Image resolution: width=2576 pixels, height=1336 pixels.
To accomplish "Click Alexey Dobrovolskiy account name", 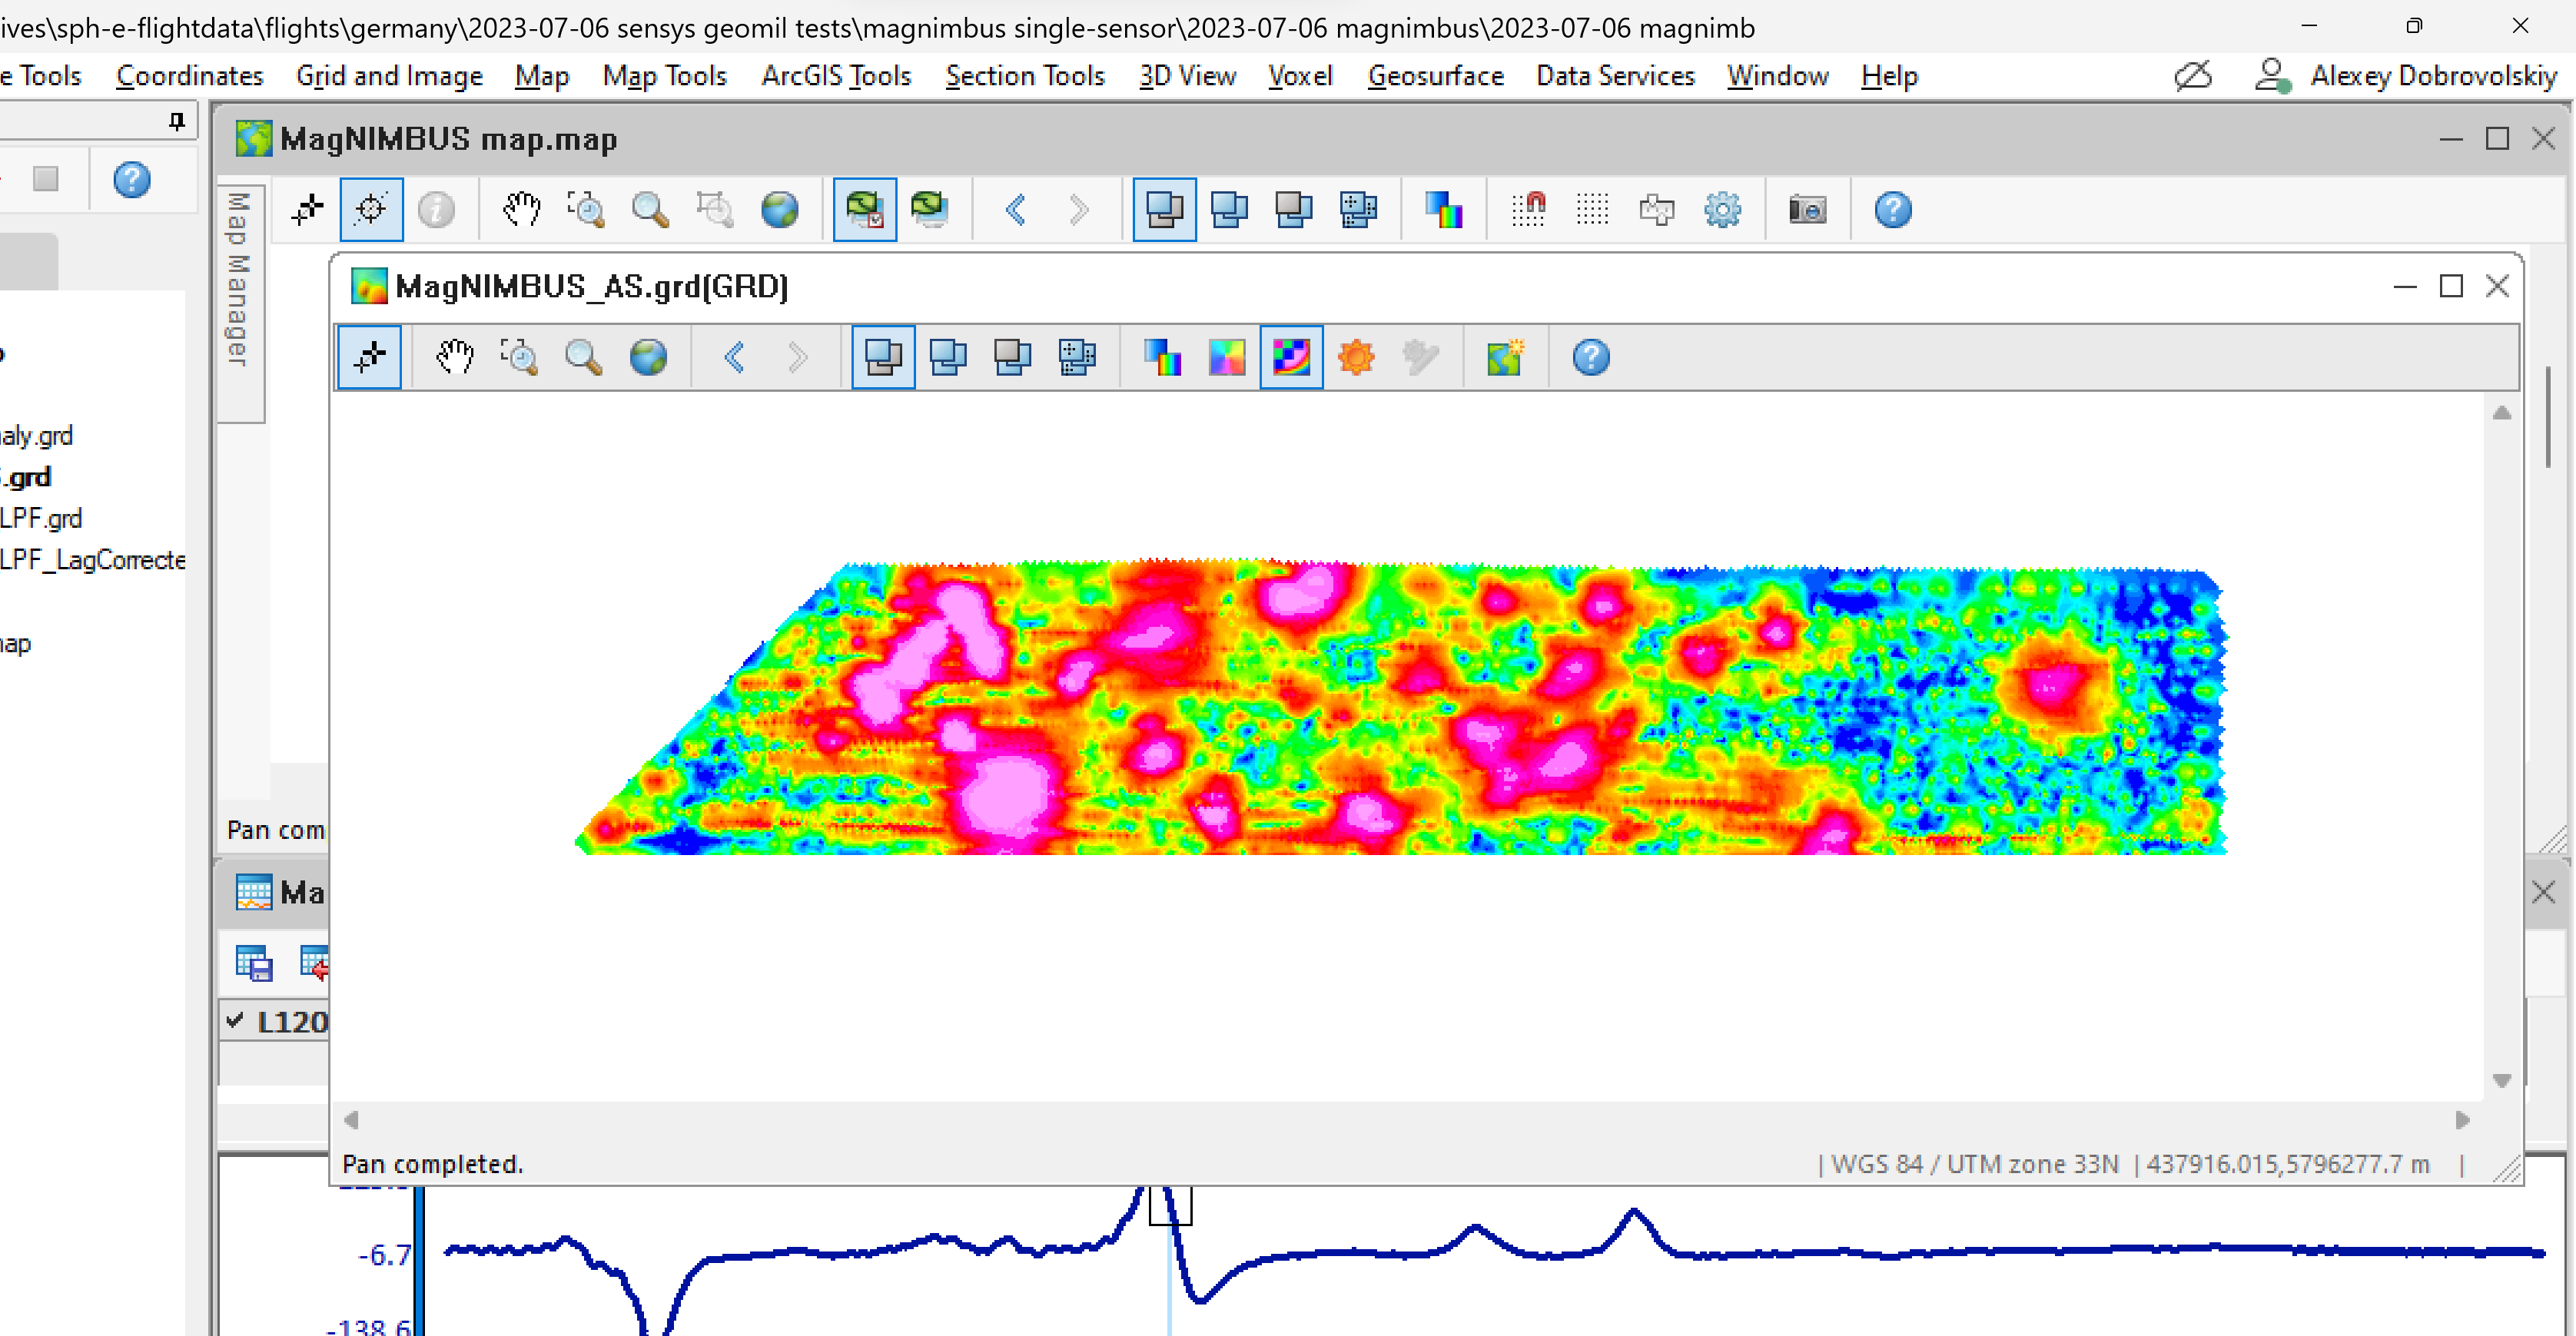I will tap(2434, 76).
